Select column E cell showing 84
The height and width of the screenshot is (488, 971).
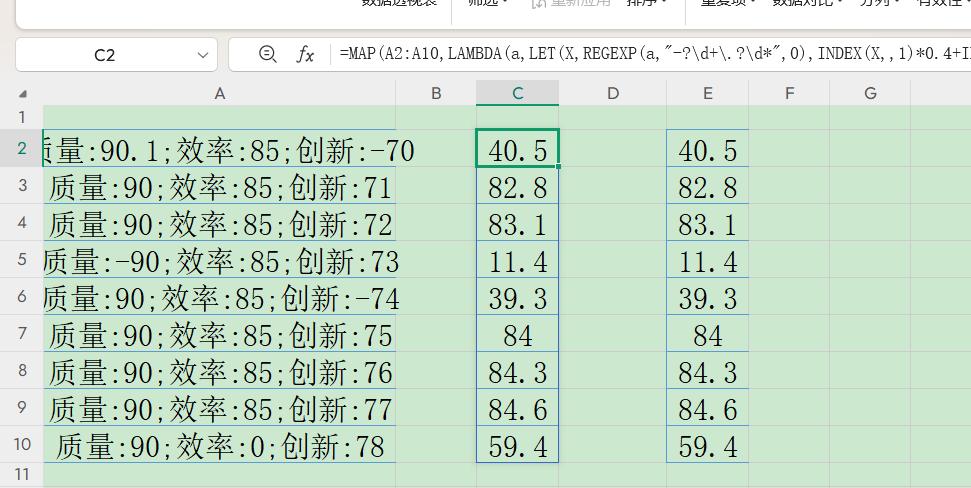[707, 334]
